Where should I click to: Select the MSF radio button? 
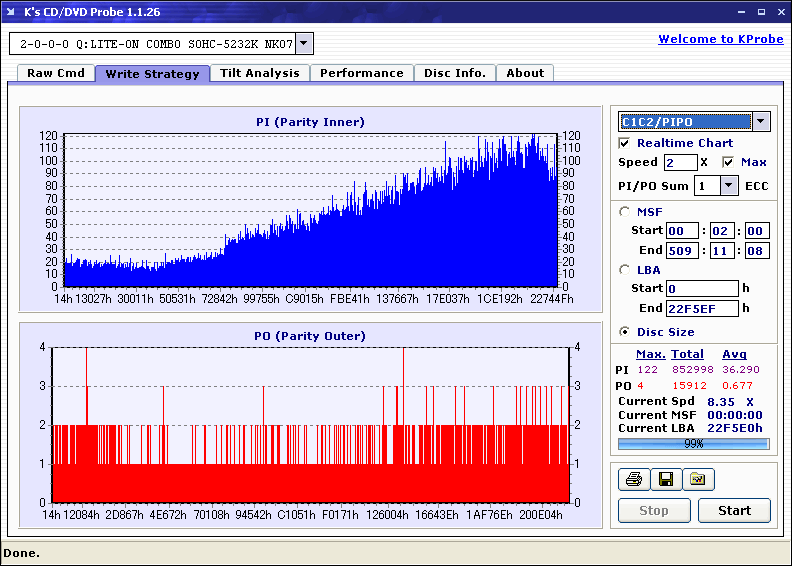[625, 211]
